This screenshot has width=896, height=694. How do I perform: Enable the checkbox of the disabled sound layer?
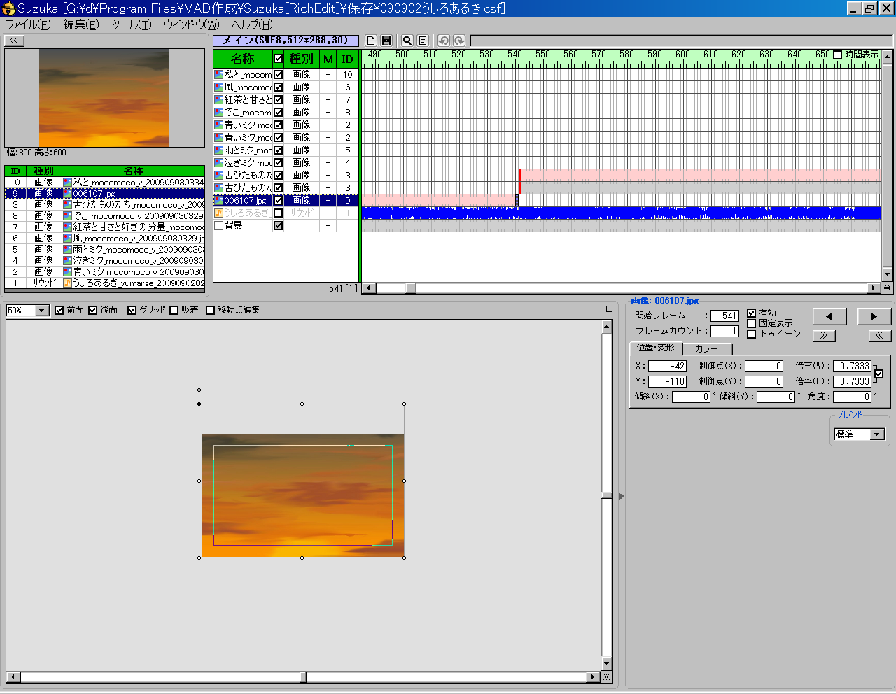coord(278,213)
